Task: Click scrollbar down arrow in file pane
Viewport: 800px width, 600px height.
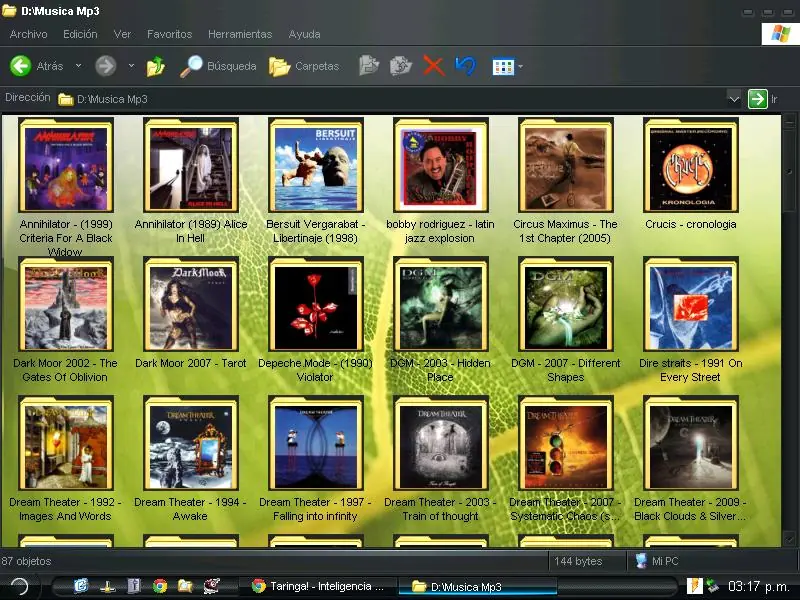Action: [789, 539]
